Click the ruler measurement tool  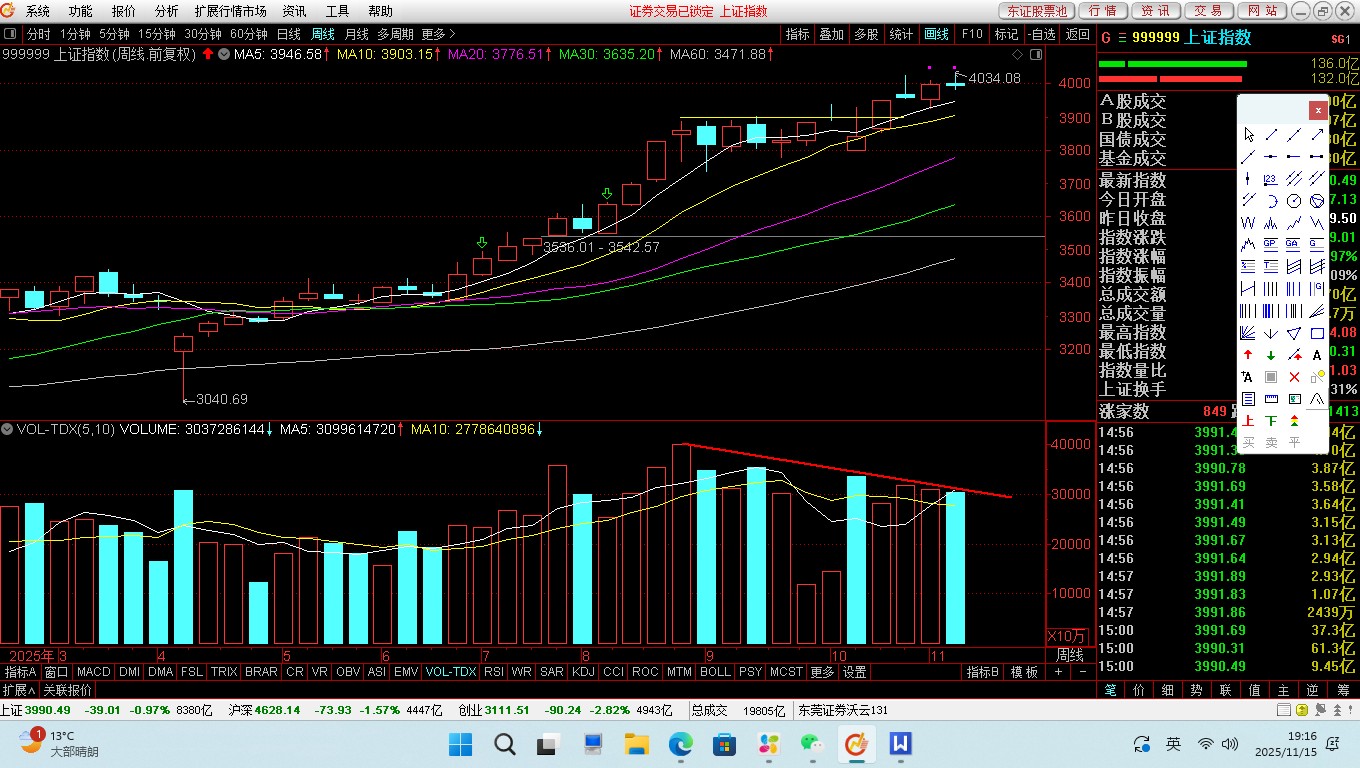[x=1271, y=399]
